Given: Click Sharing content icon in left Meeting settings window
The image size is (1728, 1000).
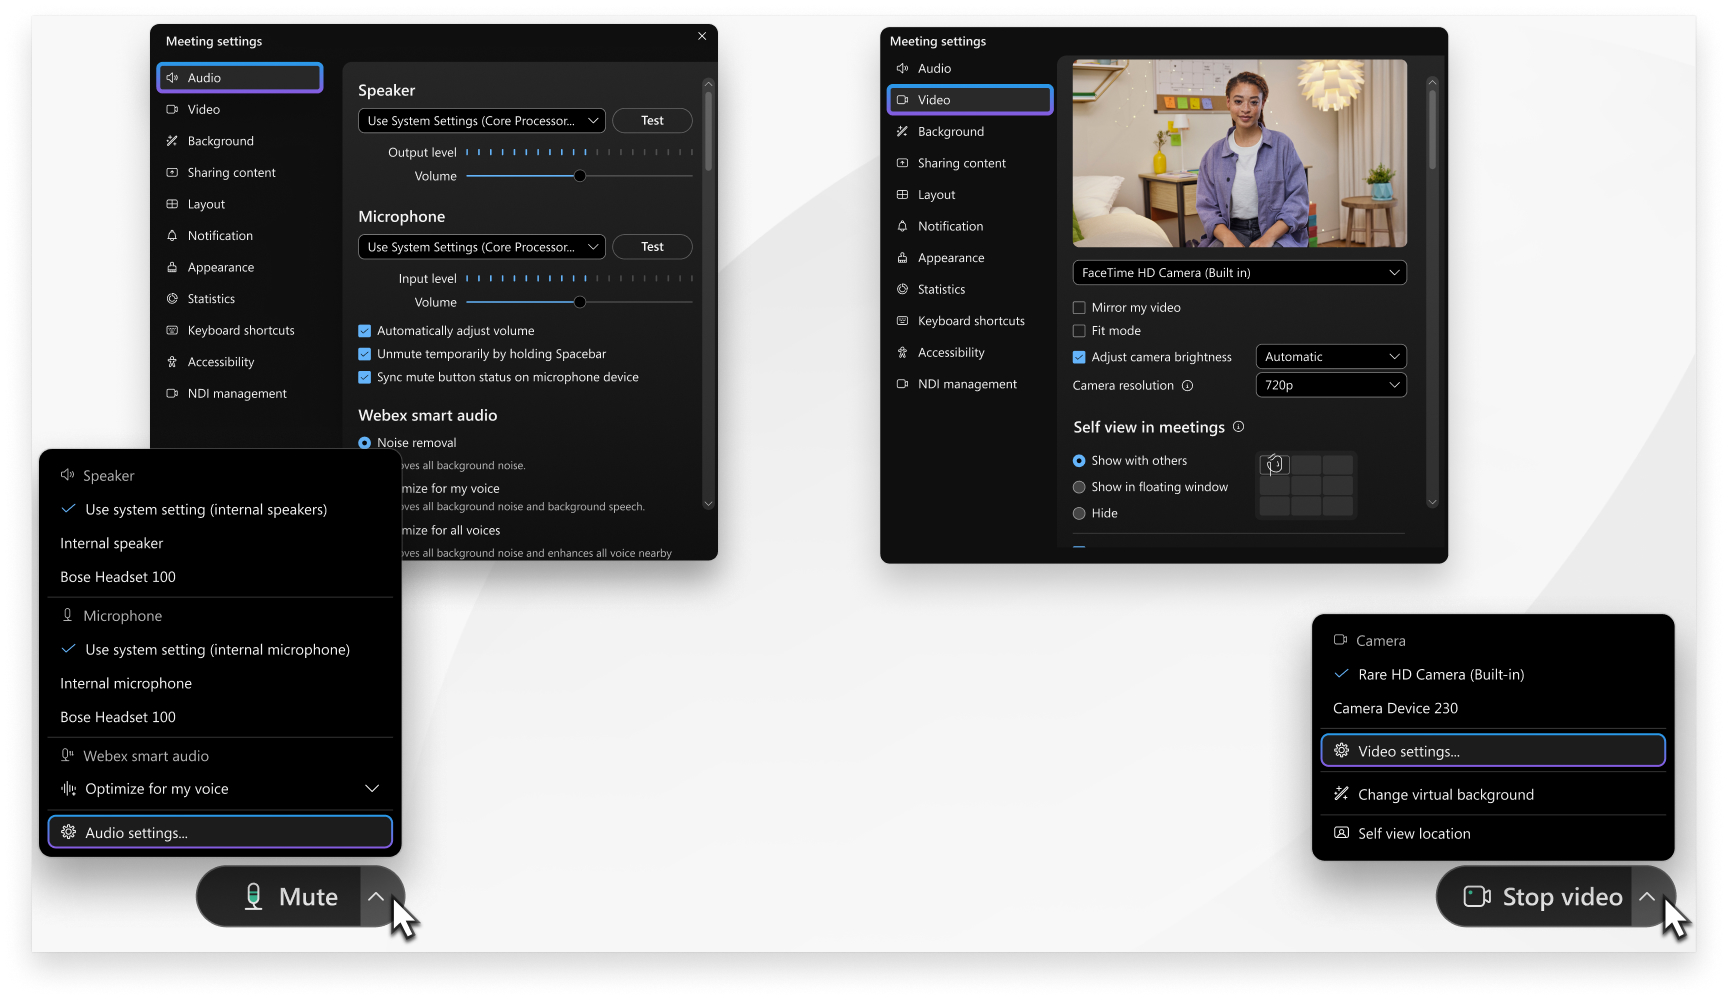Looking at the screenshot, I should coord(172,172).
